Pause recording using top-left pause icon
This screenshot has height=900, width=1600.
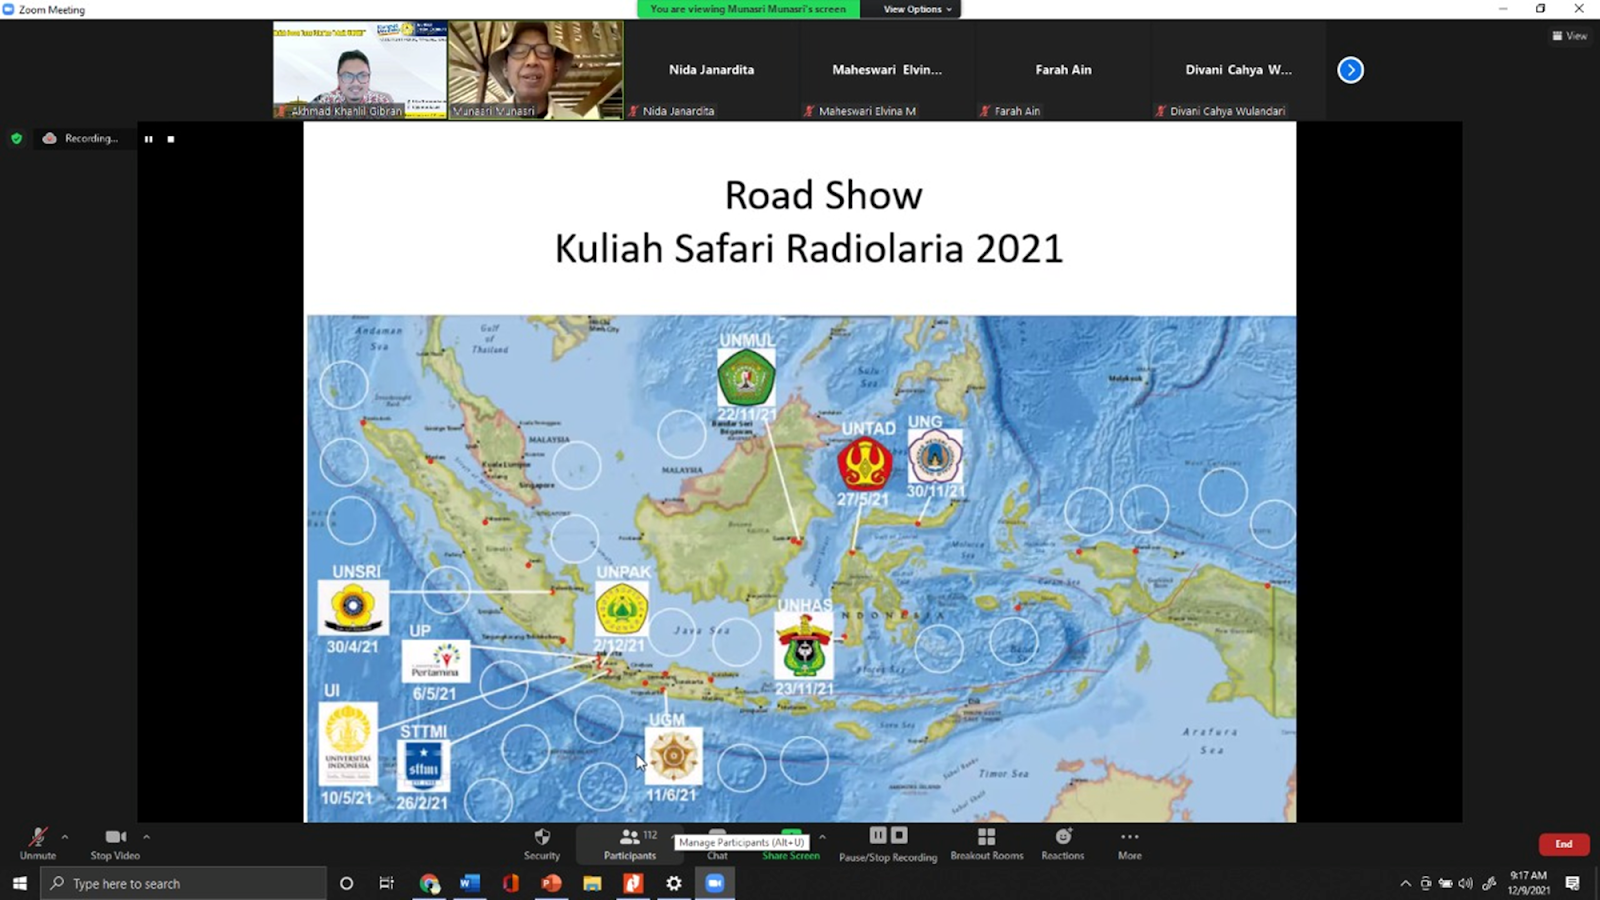[x=148, y=139]
